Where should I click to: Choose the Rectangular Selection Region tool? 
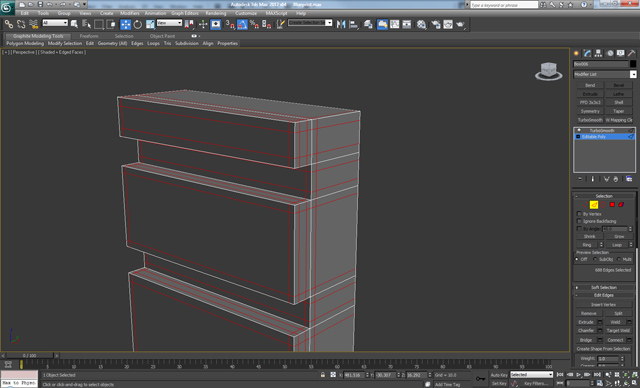point(99,24)
